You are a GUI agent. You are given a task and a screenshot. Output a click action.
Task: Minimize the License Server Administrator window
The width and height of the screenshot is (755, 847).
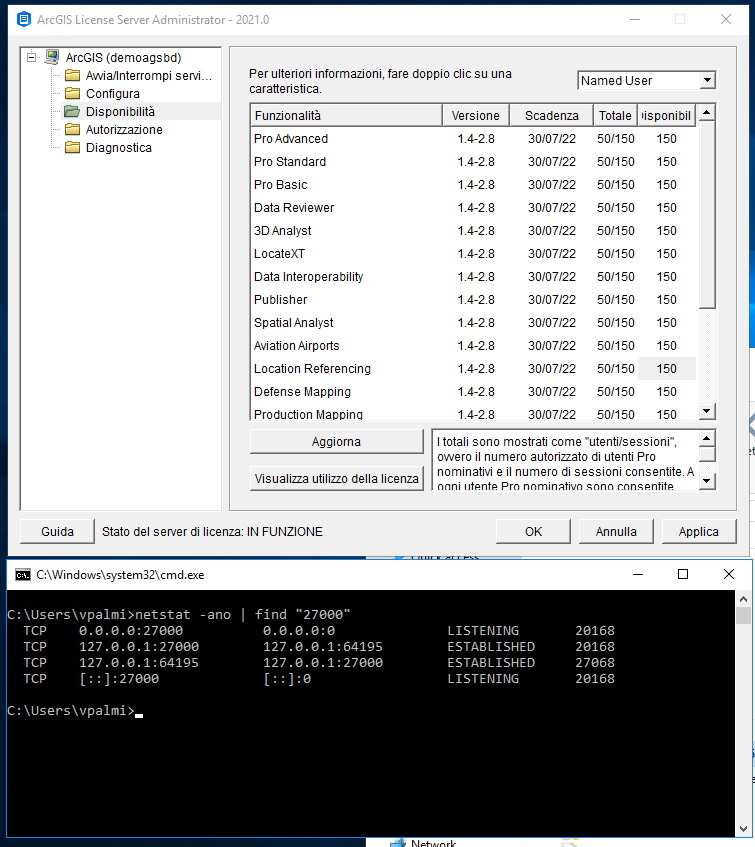[635, 19]
